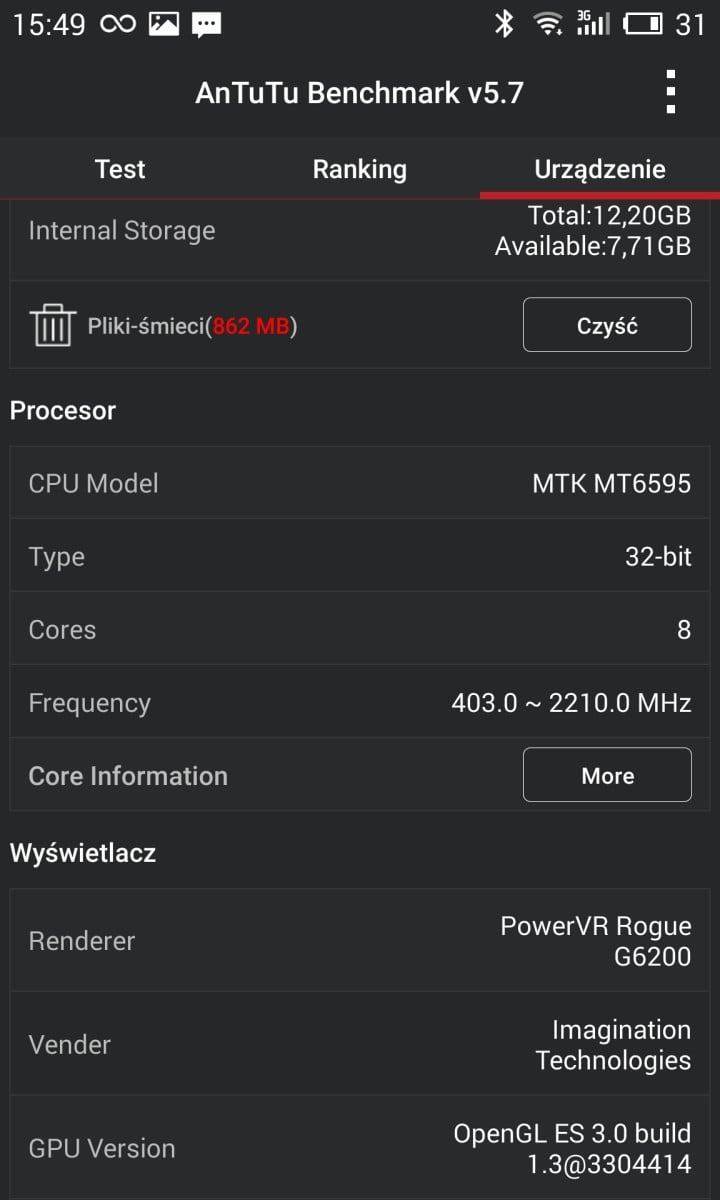Tap the trash can junk files icon

click(x=52, y=325)
